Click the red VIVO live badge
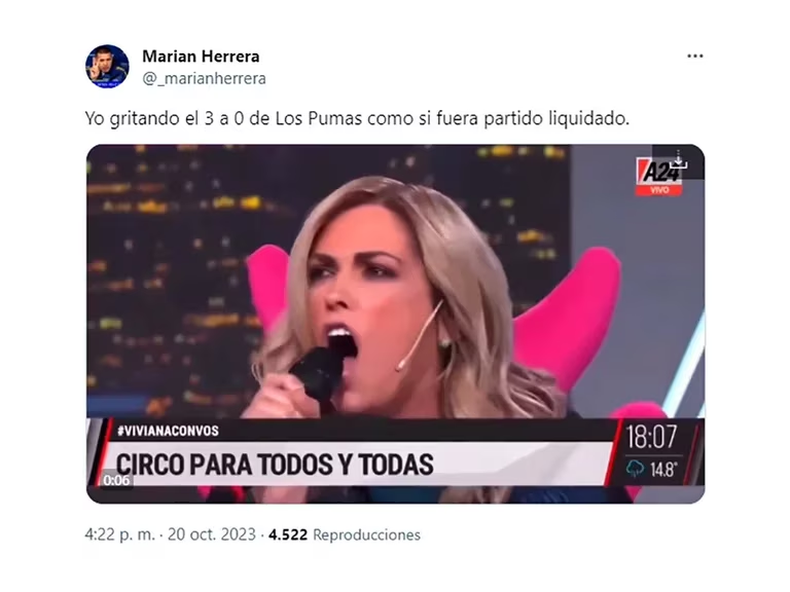This screenshot has height=592, width=790. pyautogui.click(x=659, y=190)
